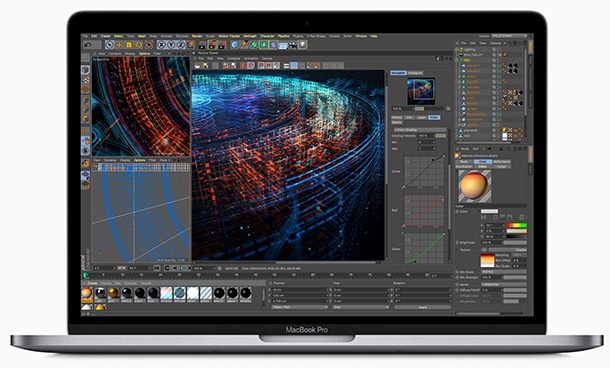Open the Window menu in menu bar
This screenshot has width=610, height=368.
[361, 36]
